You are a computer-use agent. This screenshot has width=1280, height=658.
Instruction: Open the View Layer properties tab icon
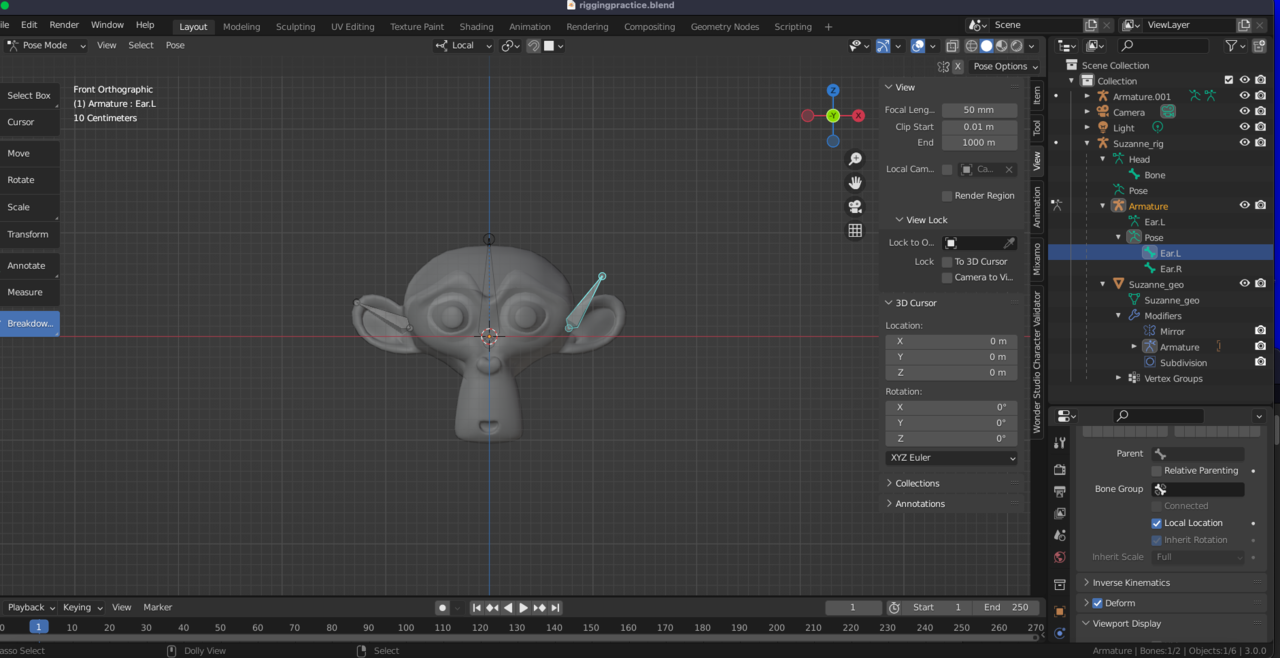1060,513
